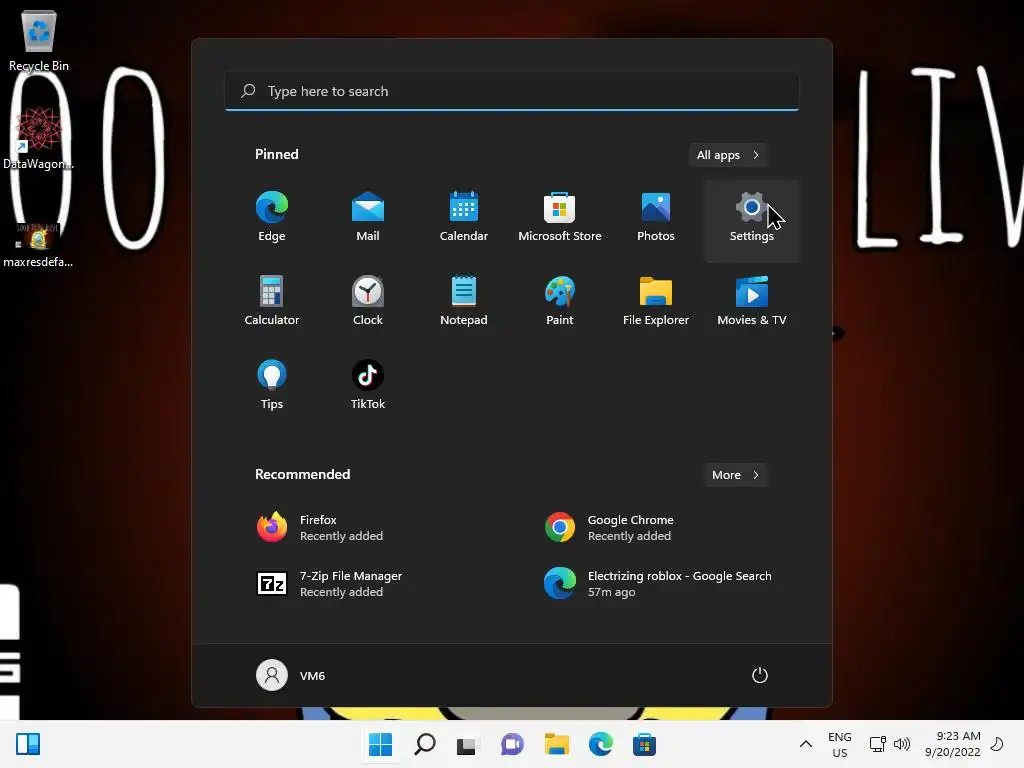Open the Tips app
This screenshot has width=1024, height=768.
pos(272,385)
